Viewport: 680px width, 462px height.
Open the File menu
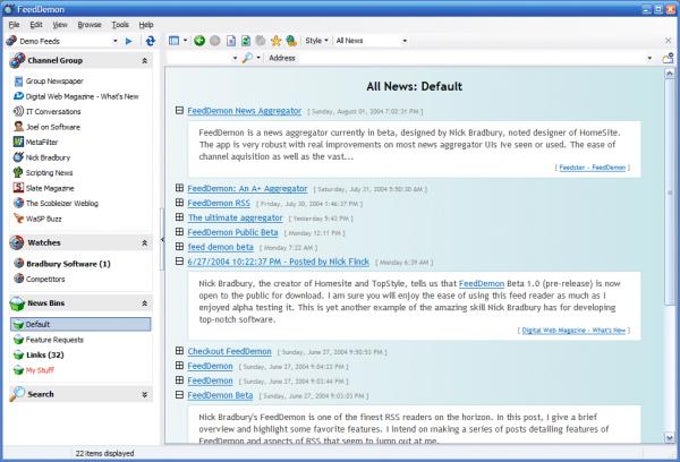[14, 25]
